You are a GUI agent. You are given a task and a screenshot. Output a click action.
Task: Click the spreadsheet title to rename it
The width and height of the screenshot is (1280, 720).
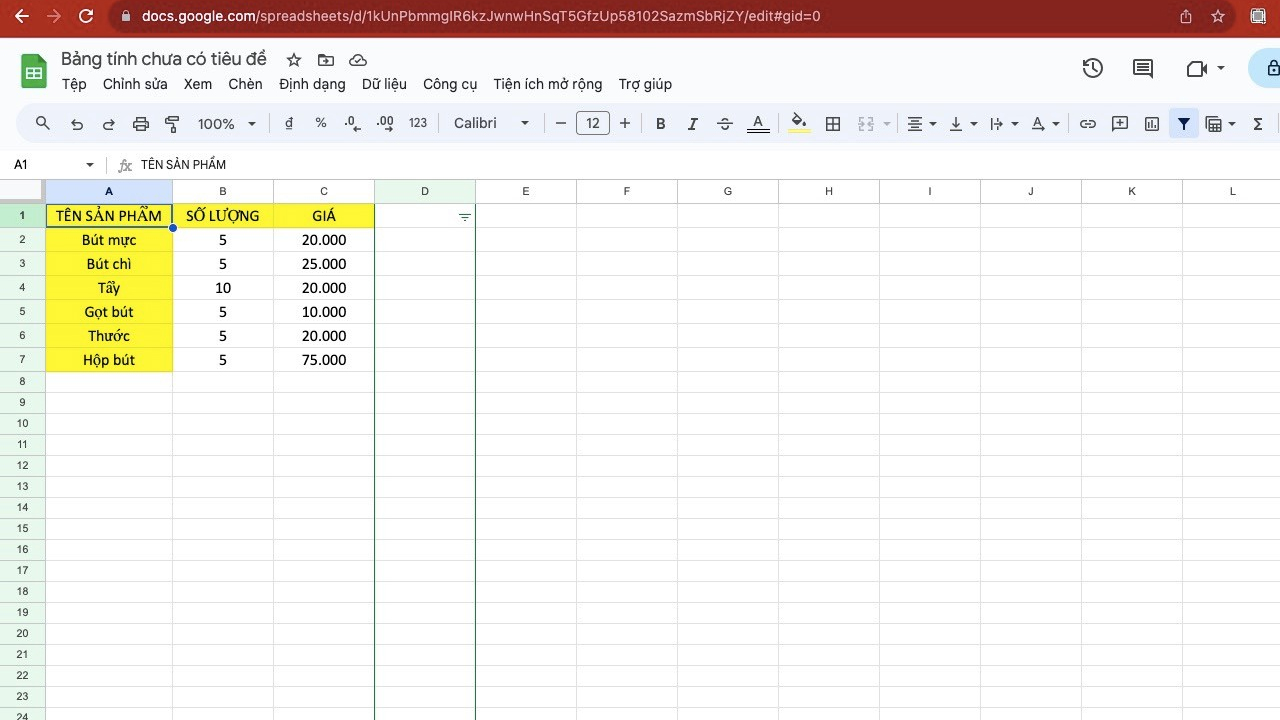tap(164, 59)
